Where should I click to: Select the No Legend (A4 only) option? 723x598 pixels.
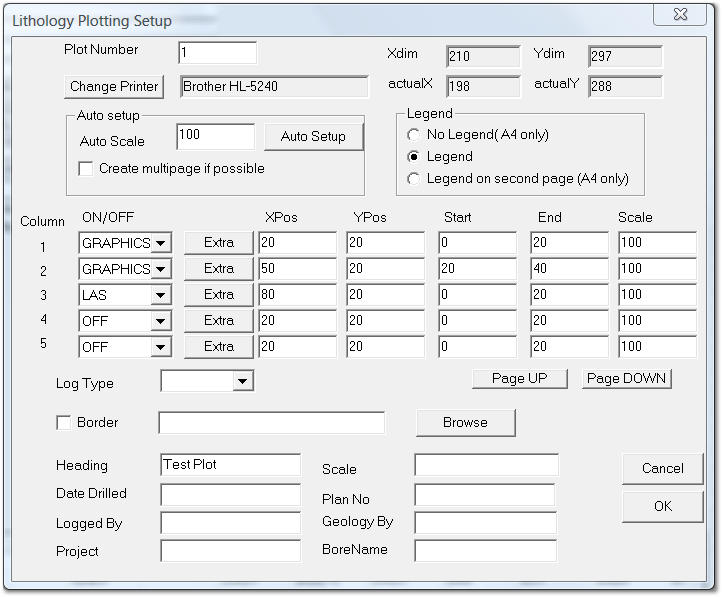pos(414,134)
